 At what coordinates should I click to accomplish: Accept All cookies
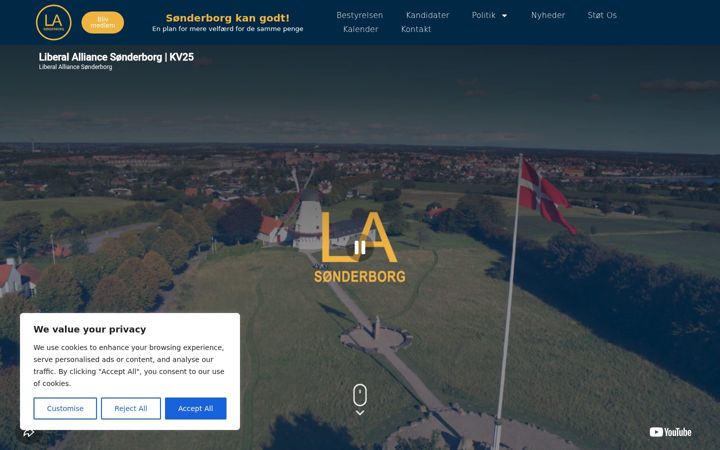(196, 408)
